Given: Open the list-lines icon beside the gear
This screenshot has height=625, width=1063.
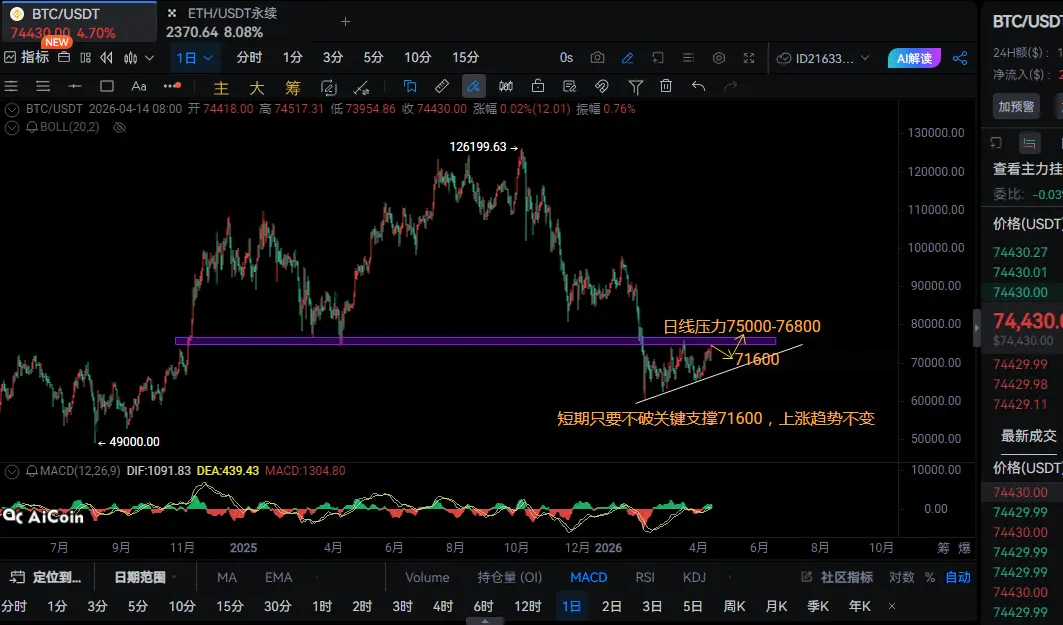Looking at the screenshot, I should [688, 58].
